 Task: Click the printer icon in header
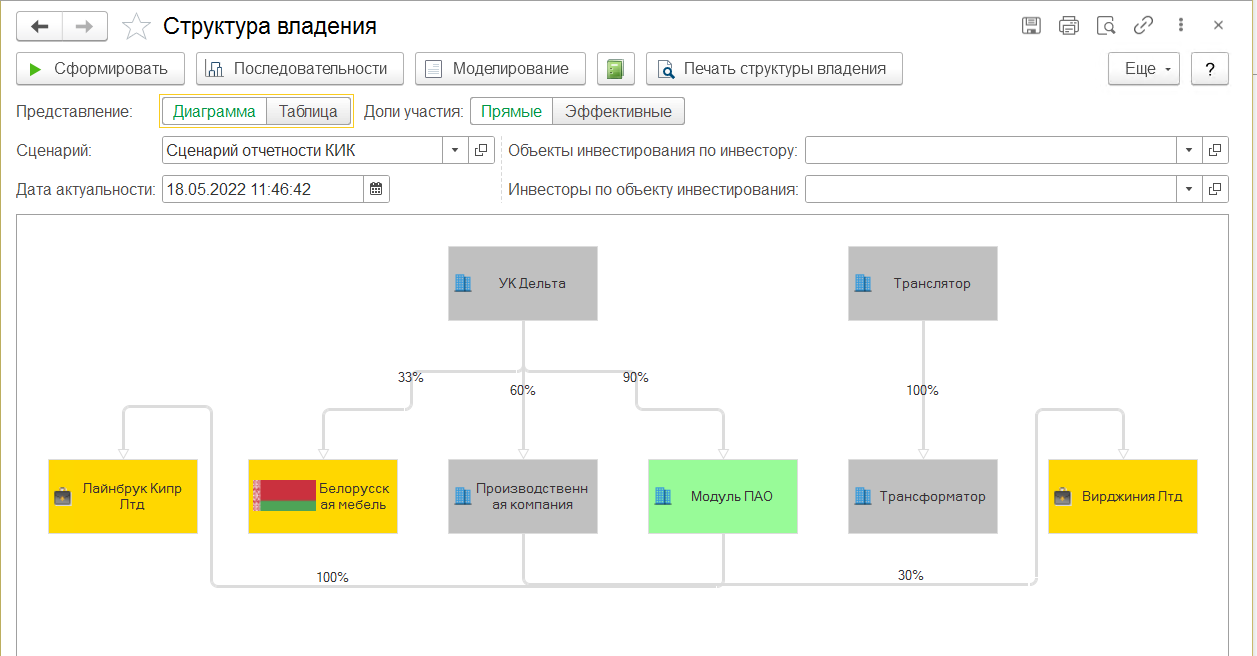pyautogui.click(x=1069, y=26)
